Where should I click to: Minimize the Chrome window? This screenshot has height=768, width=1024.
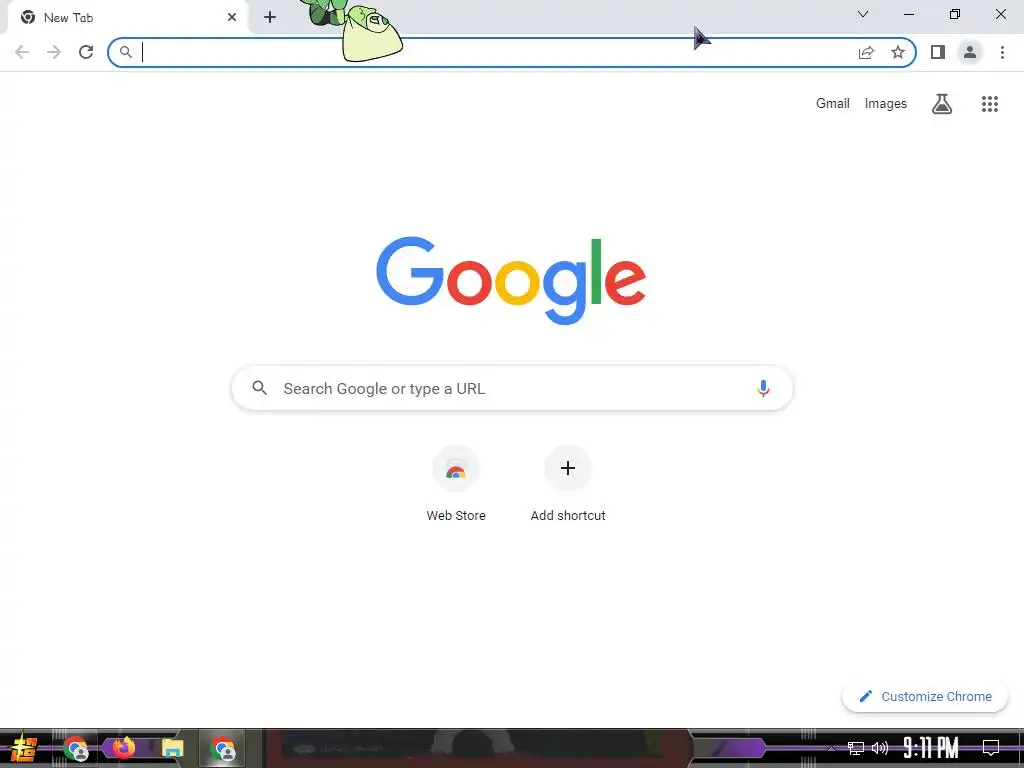[909, 14]
